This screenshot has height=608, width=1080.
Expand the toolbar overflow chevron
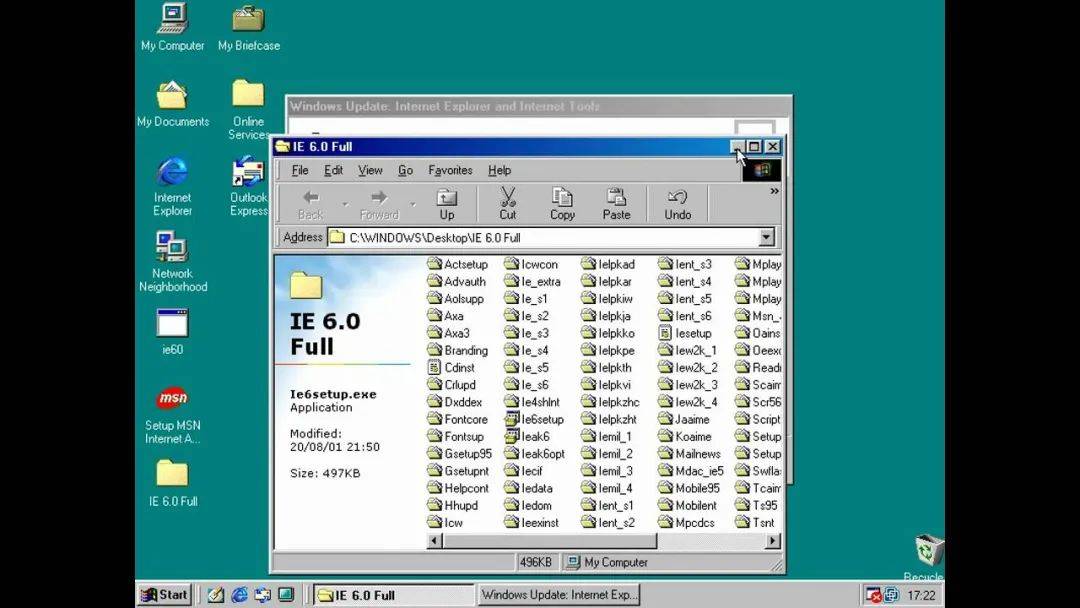click(774, 191)
